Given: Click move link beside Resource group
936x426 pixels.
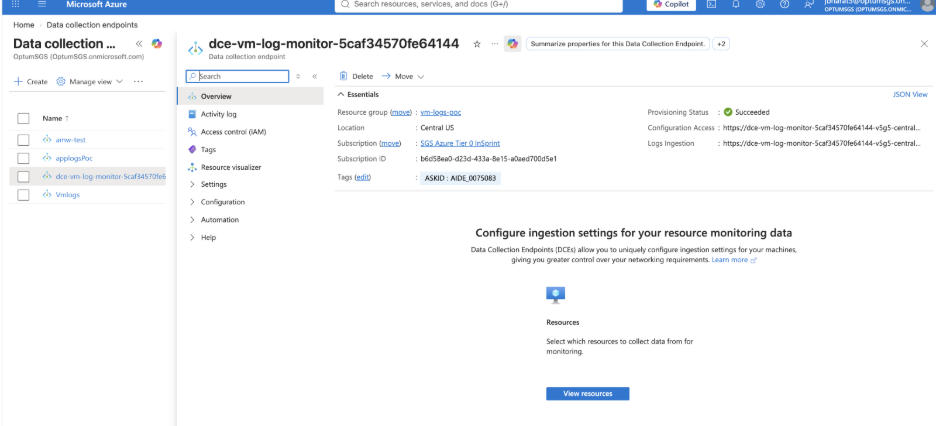Looking at the screenshot, I should [401, 112].
